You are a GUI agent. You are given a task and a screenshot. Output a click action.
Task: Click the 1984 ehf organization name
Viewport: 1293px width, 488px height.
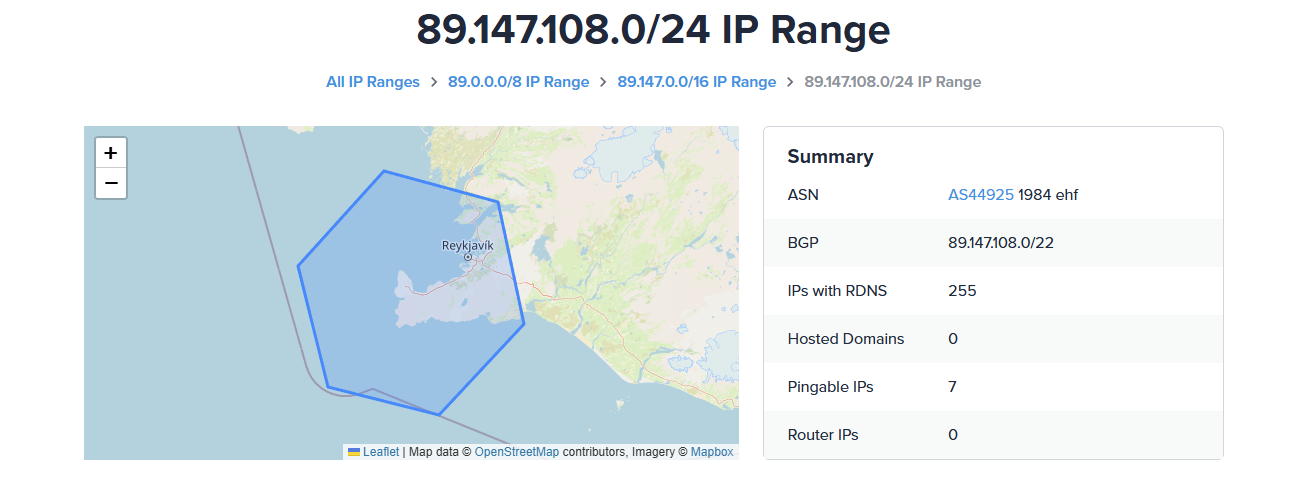click(x=1048, y=195)
